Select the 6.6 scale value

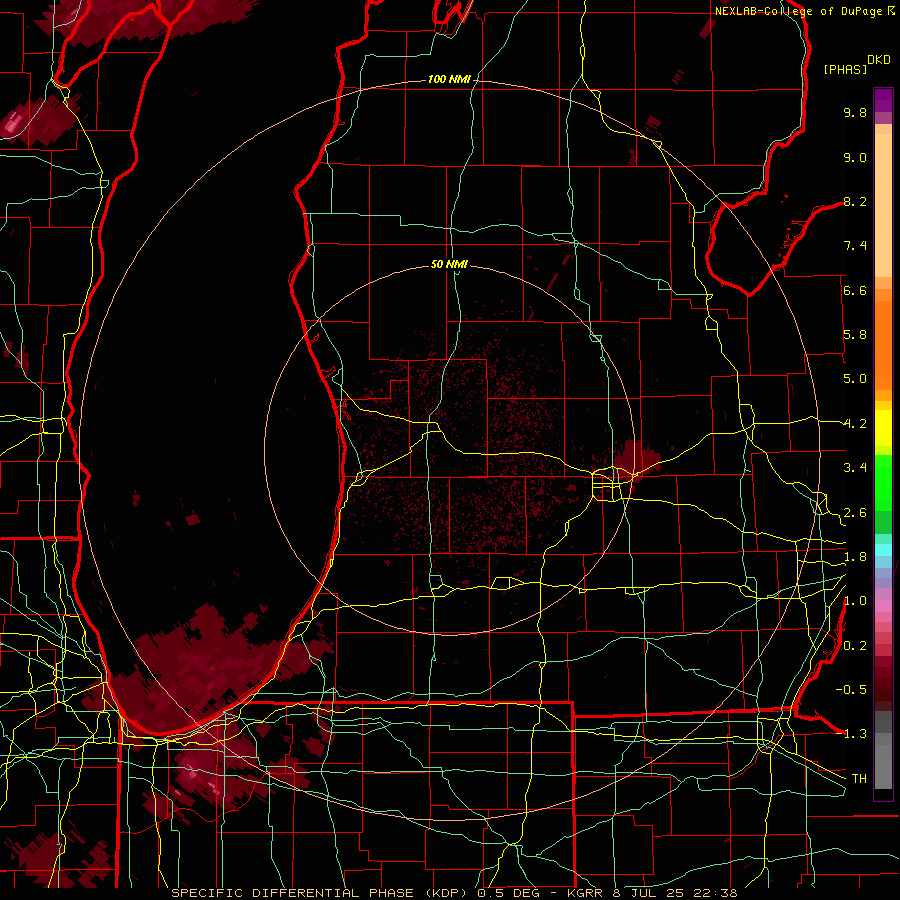855,290
